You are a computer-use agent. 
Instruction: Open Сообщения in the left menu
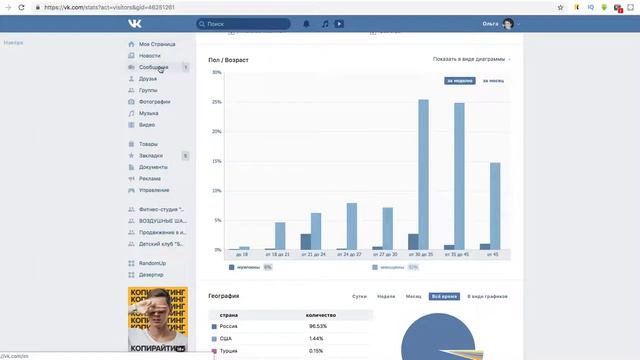click(153, 67)
